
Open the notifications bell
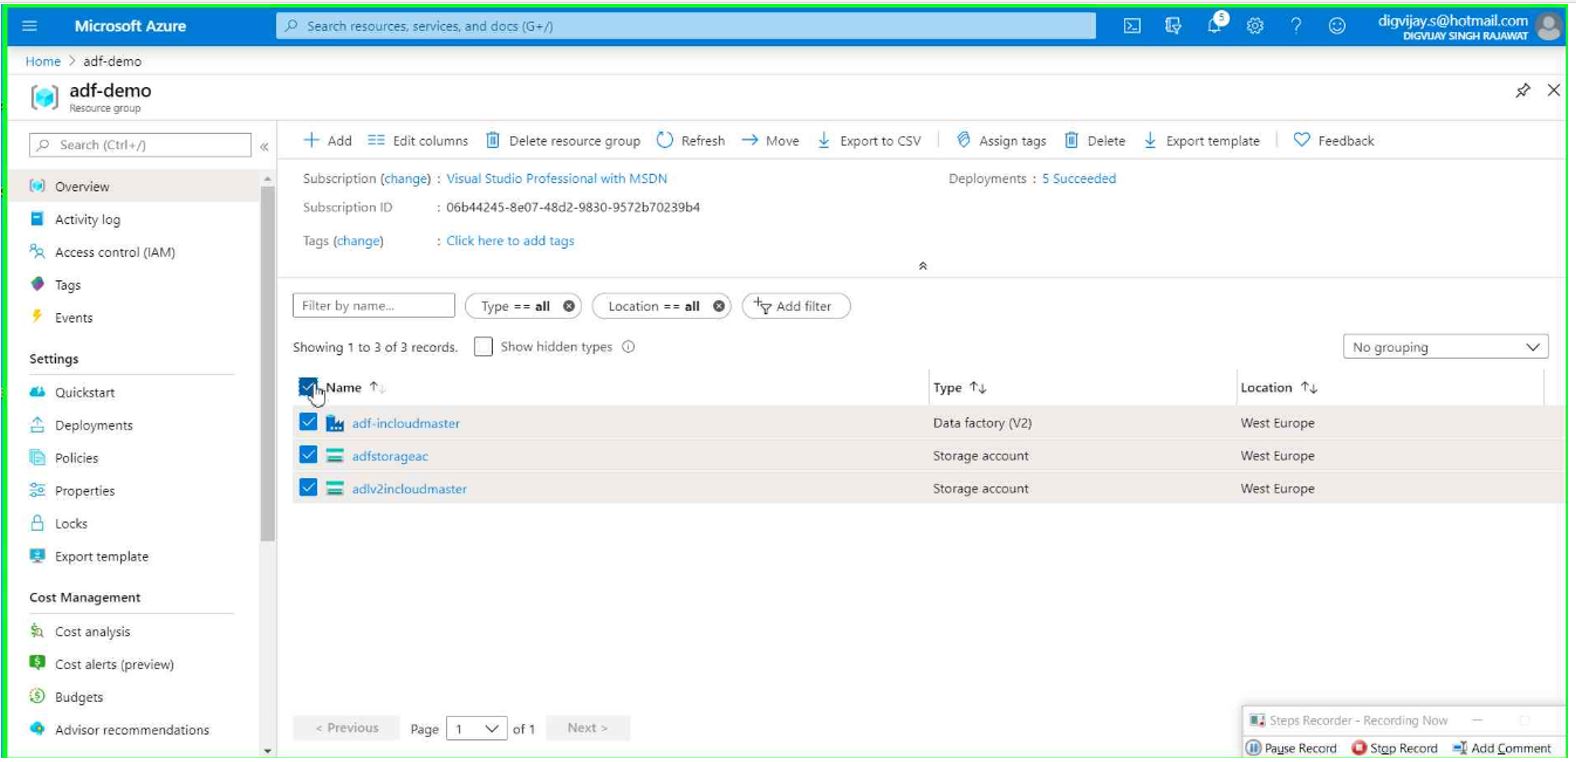(1215, 25)
